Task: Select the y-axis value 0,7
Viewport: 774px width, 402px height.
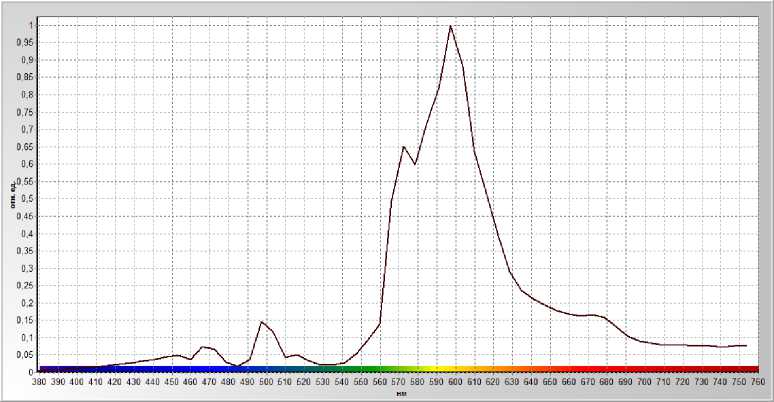Action: [x=28, y=129]
